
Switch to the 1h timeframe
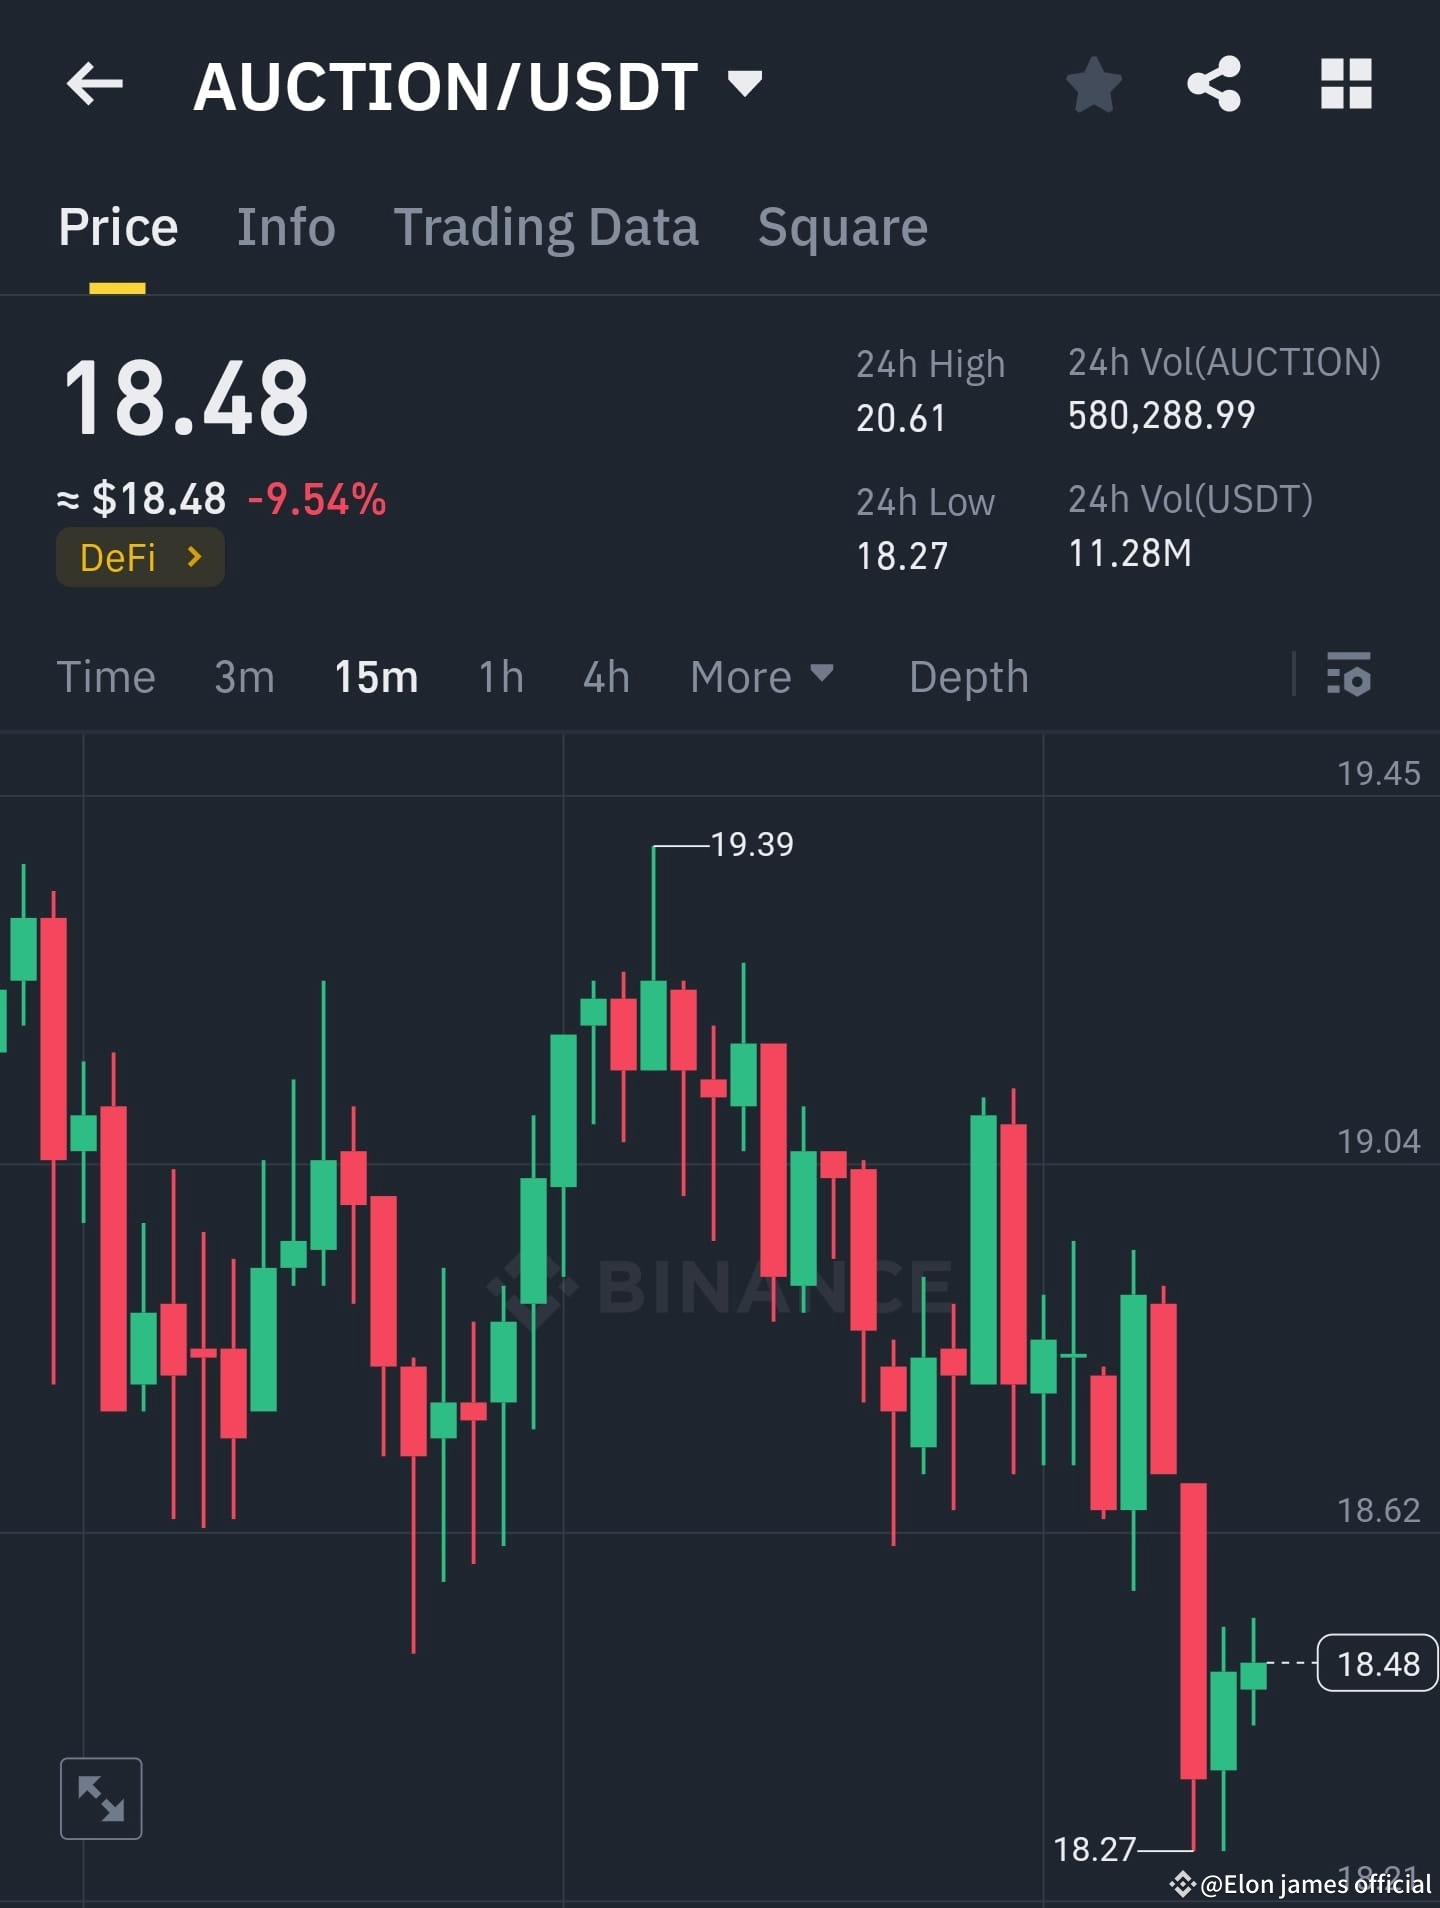(499, 677)
